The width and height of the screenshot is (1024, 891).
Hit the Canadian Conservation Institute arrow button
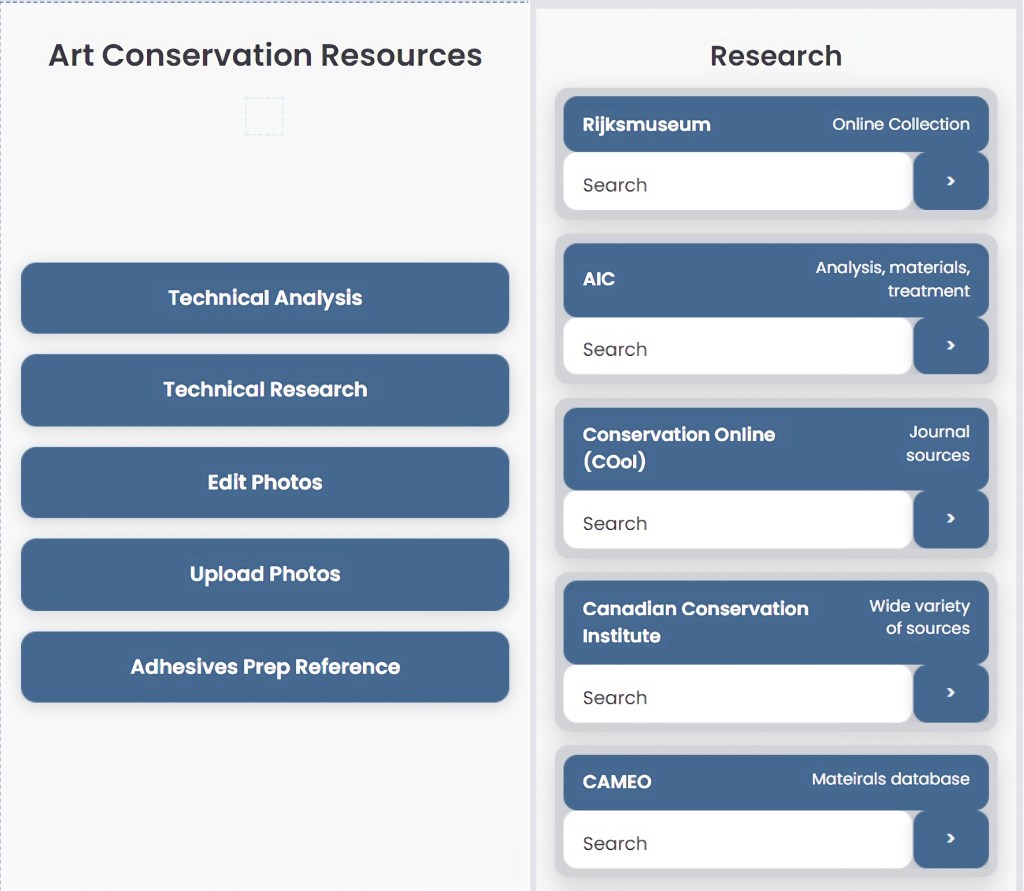pyautogui.click(x=950, y=693)
